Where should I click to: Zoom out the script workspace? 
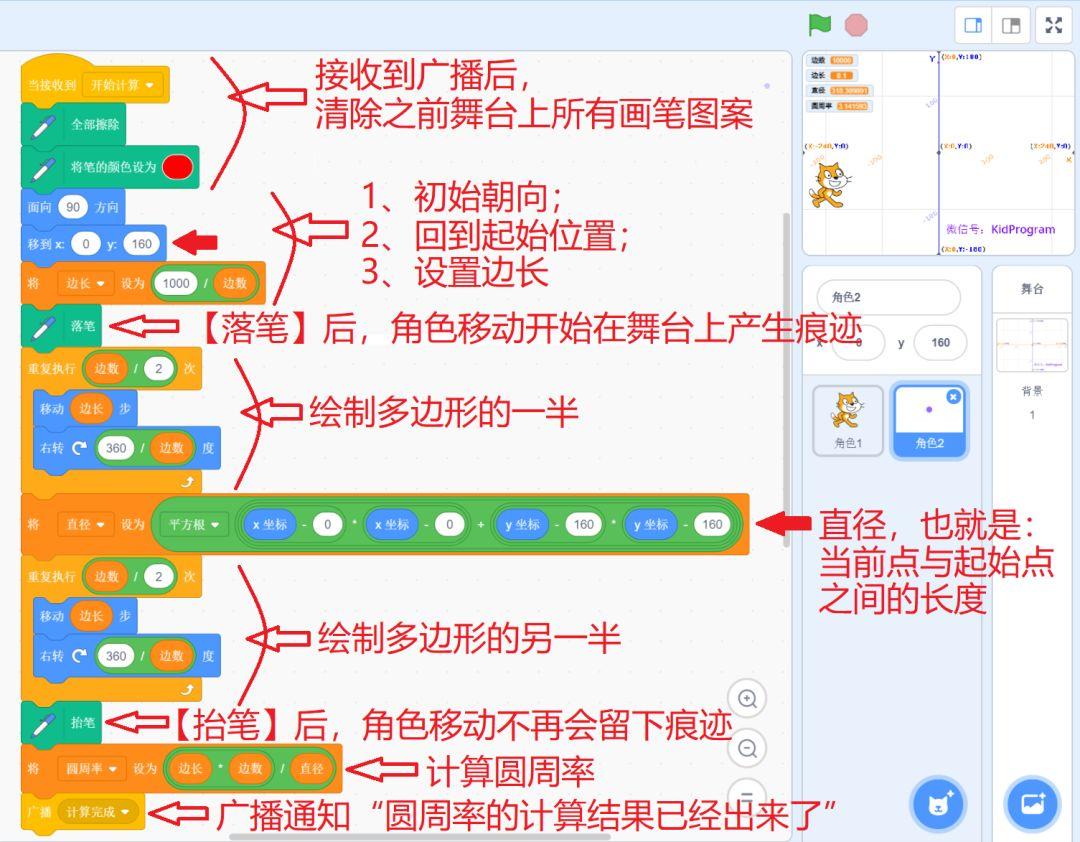tap(747, 748)
